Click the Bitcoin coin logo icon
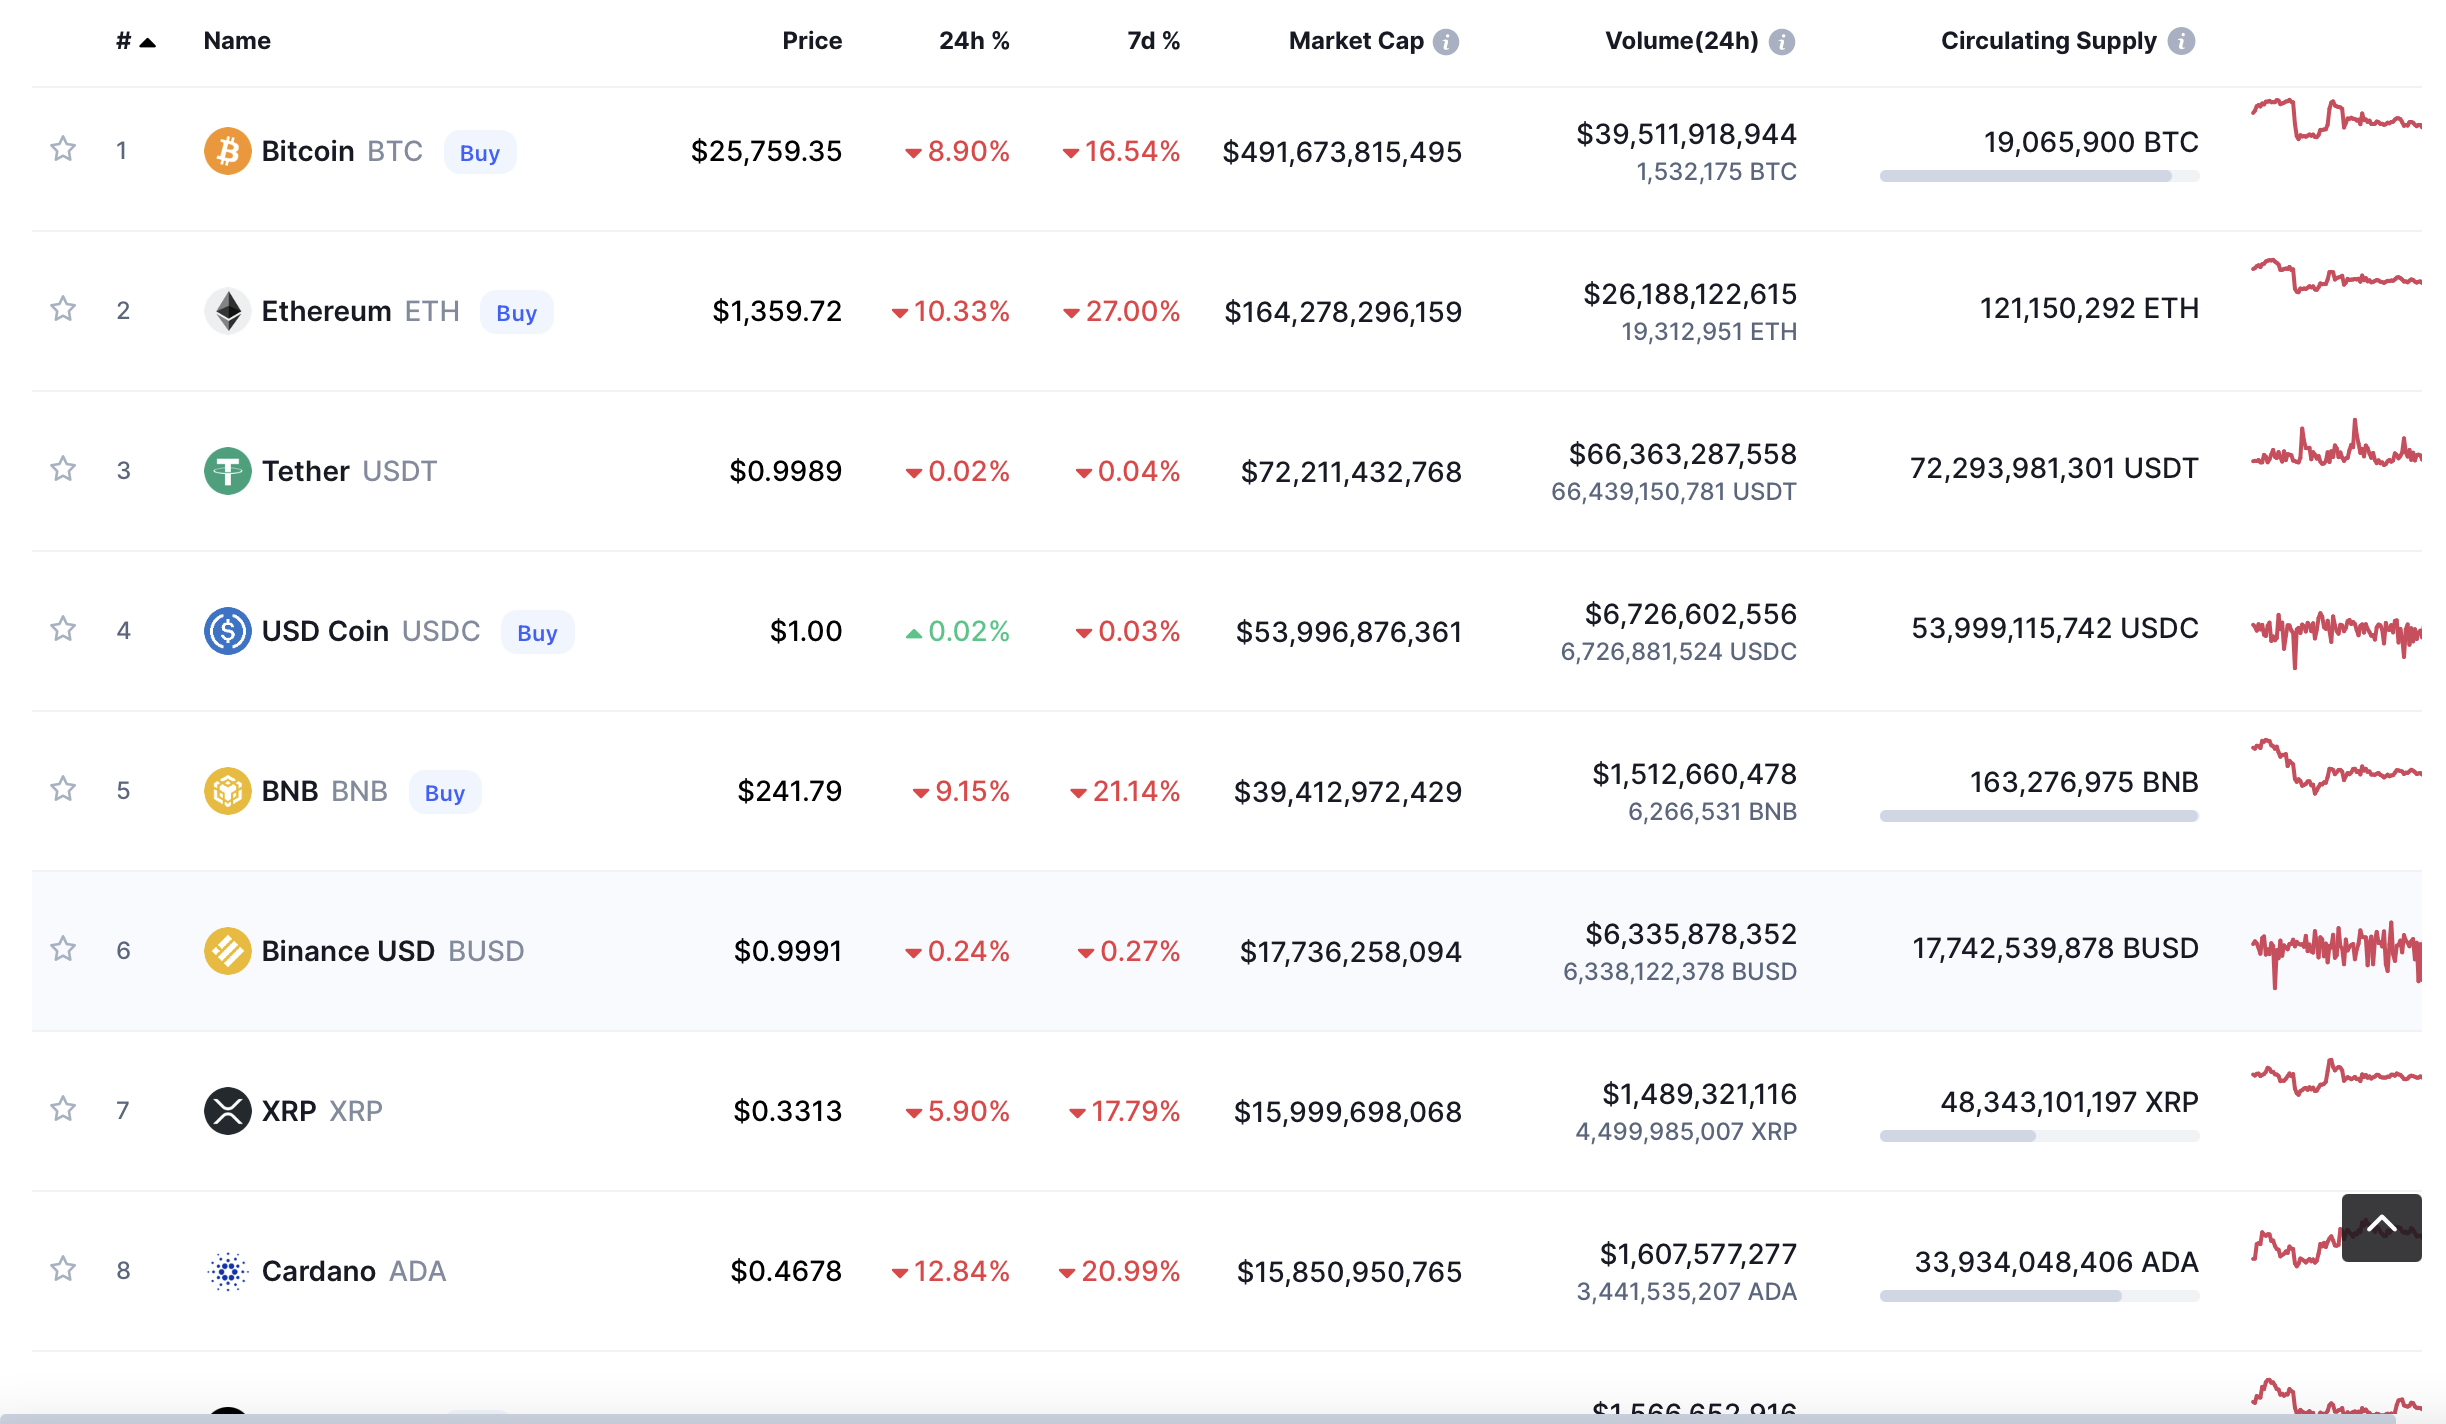Screen dimensions: 2446x1424 [227, 151]
